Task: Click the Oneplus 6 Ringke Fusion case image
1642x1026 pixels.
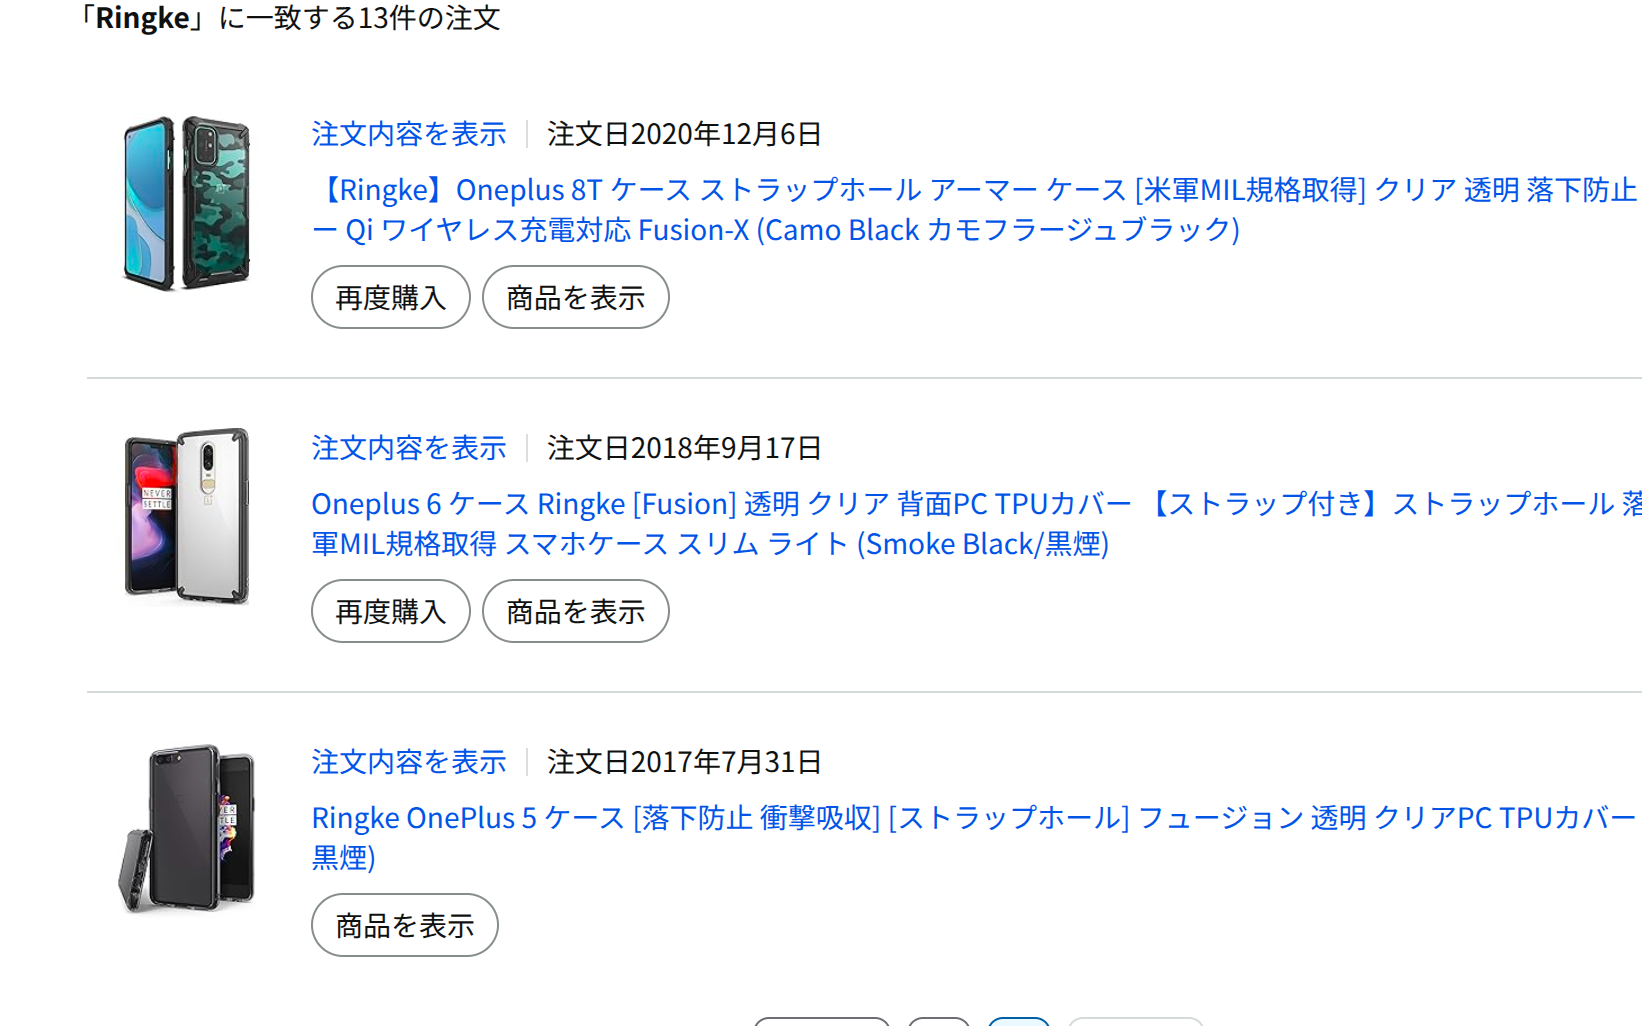Action: tap(187, 516)
